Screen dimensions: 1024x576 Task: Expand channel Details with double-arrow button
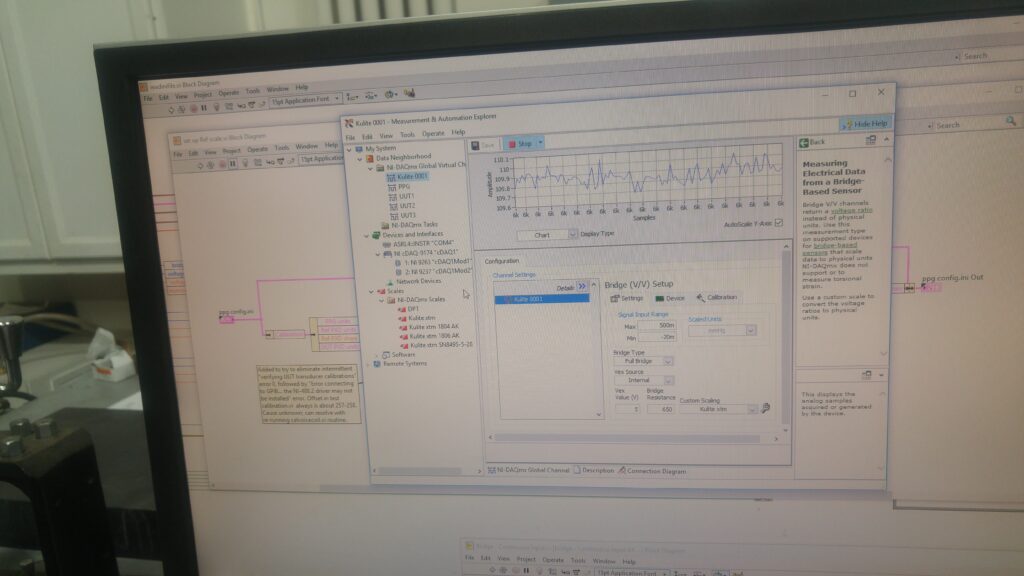tap(581, 286)
